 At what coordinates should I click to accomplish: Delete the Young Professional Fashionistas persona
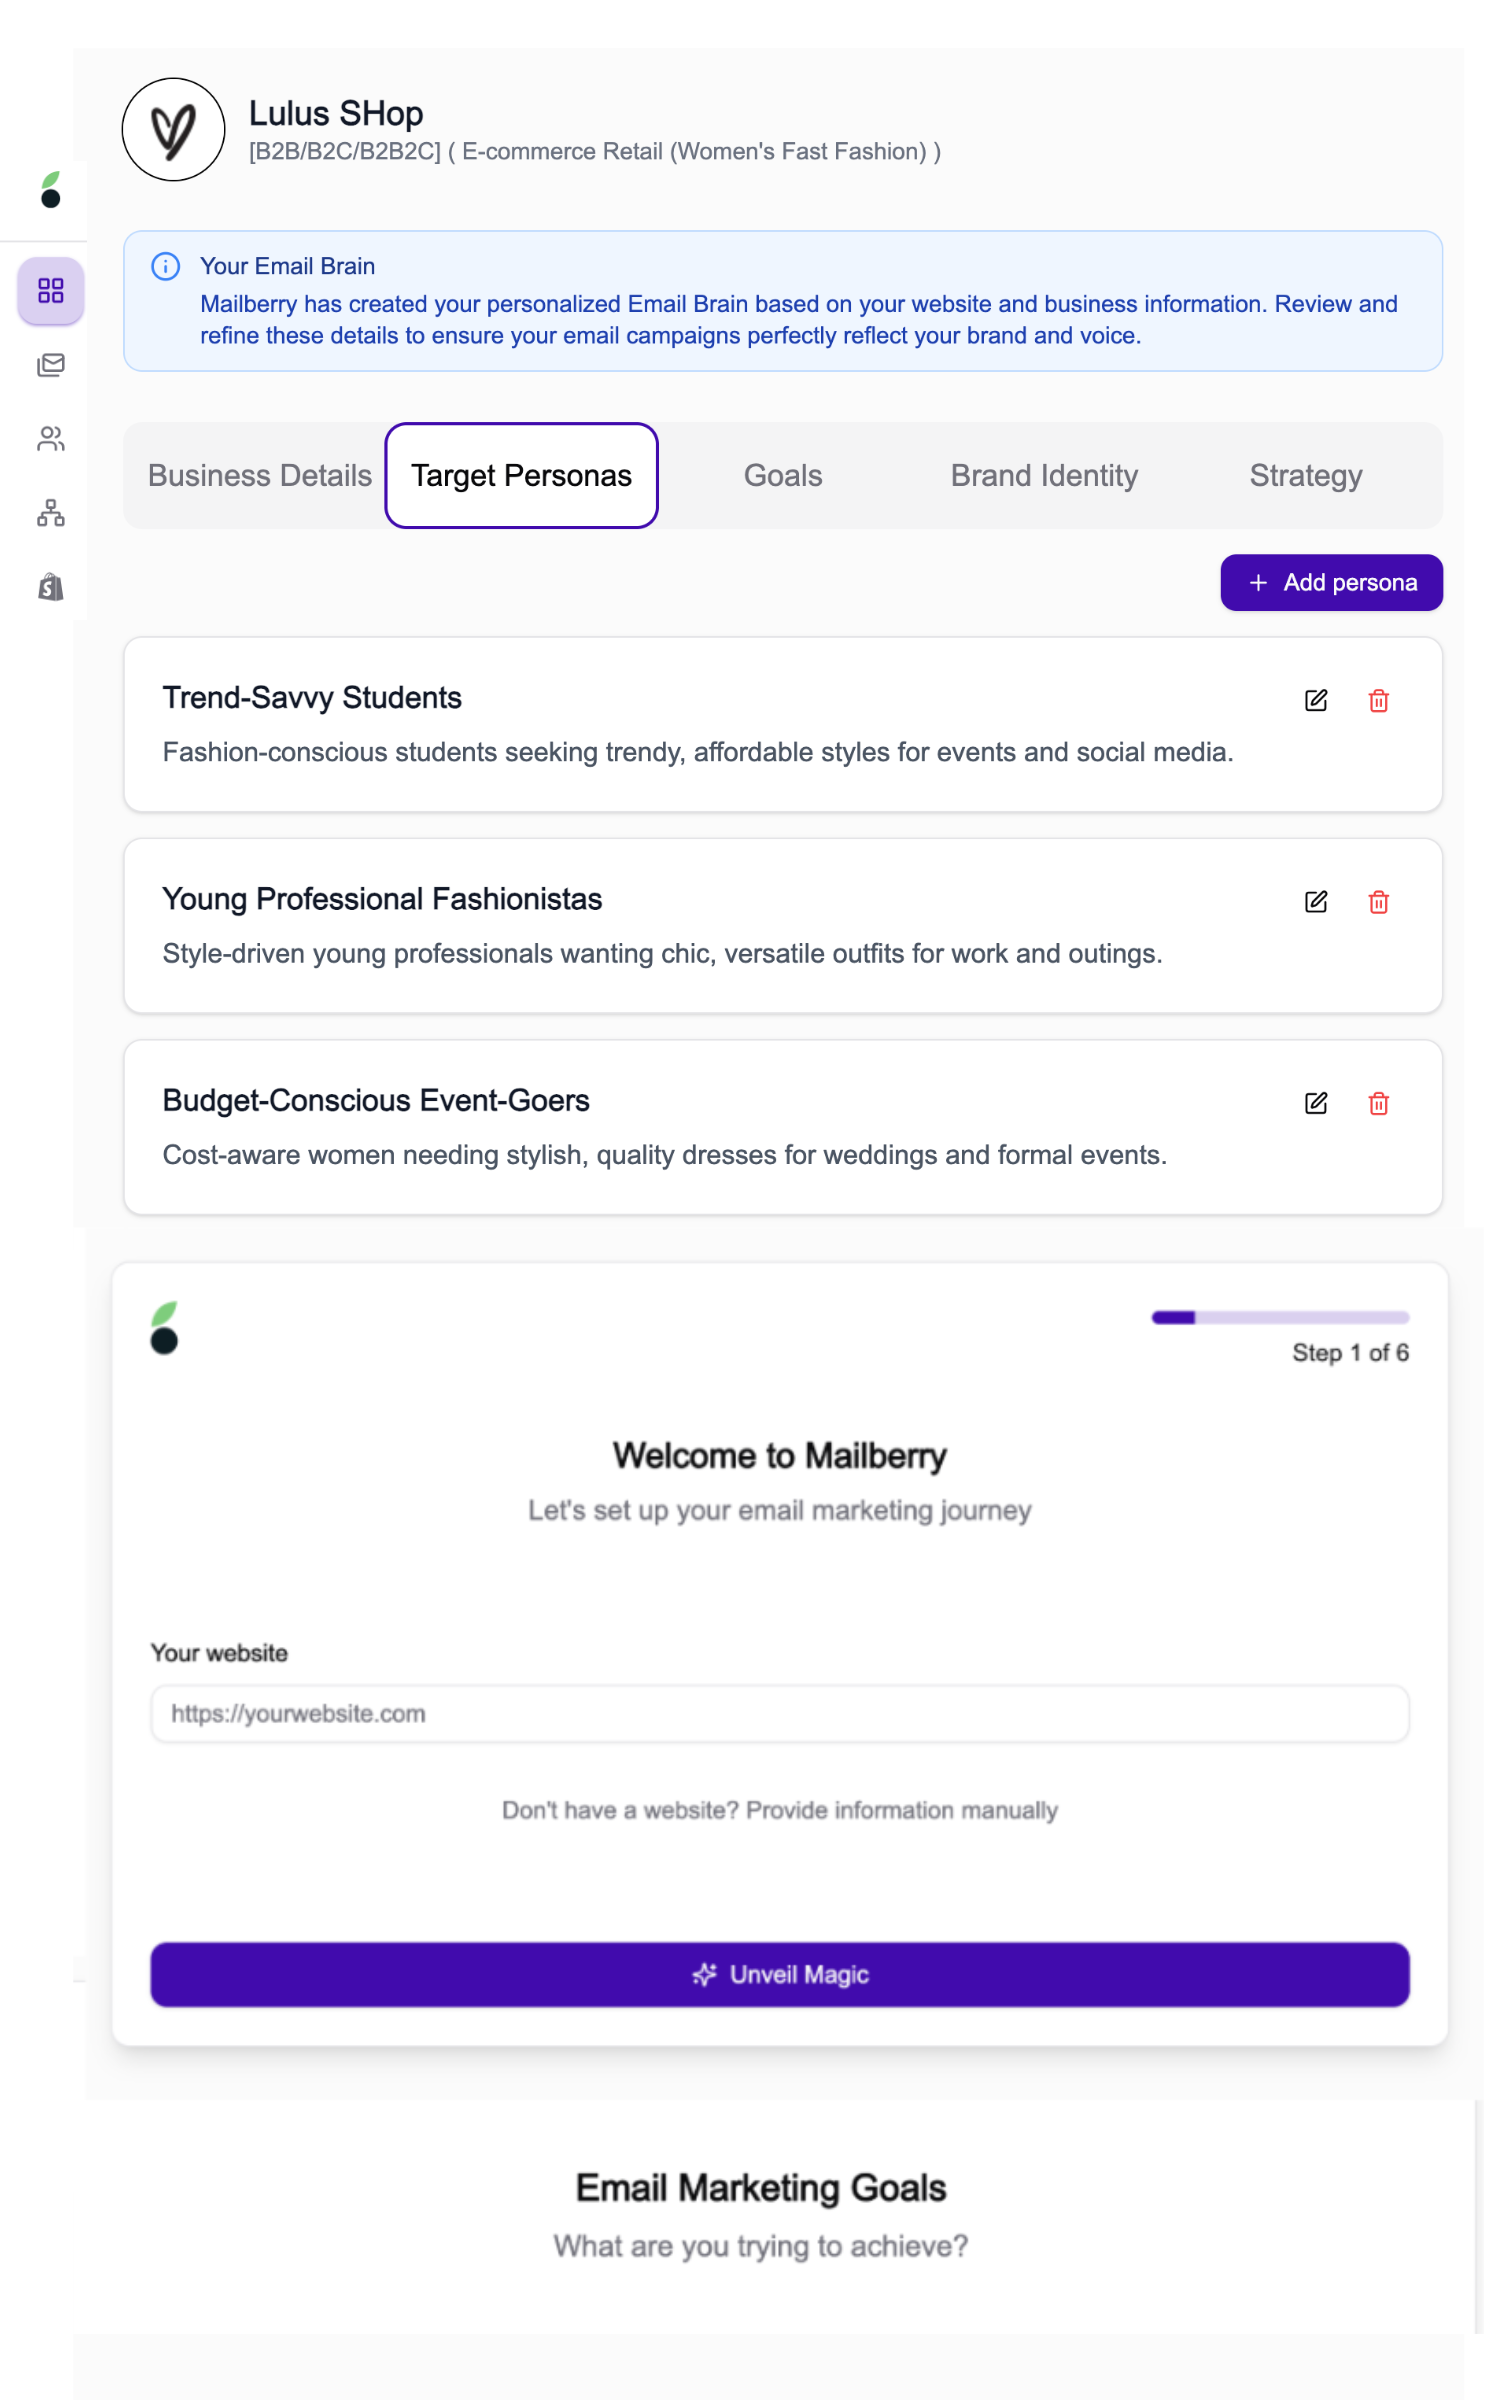tap(1378, 902)
